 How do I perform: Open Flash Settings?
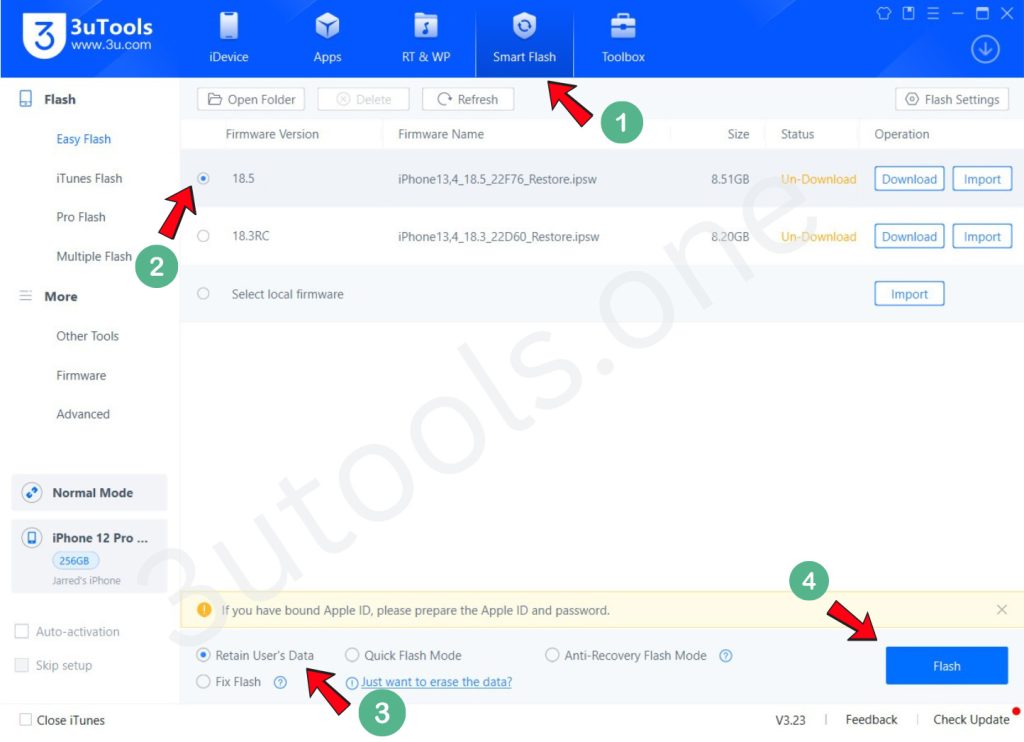(952, 99)
